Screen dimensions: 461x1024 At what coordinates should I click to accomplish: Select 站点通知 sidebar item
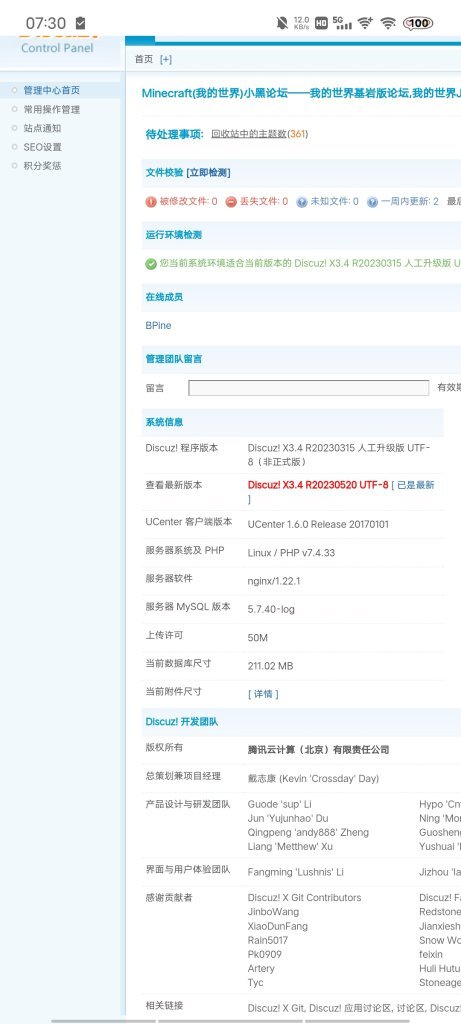click(x=42, y=128)
